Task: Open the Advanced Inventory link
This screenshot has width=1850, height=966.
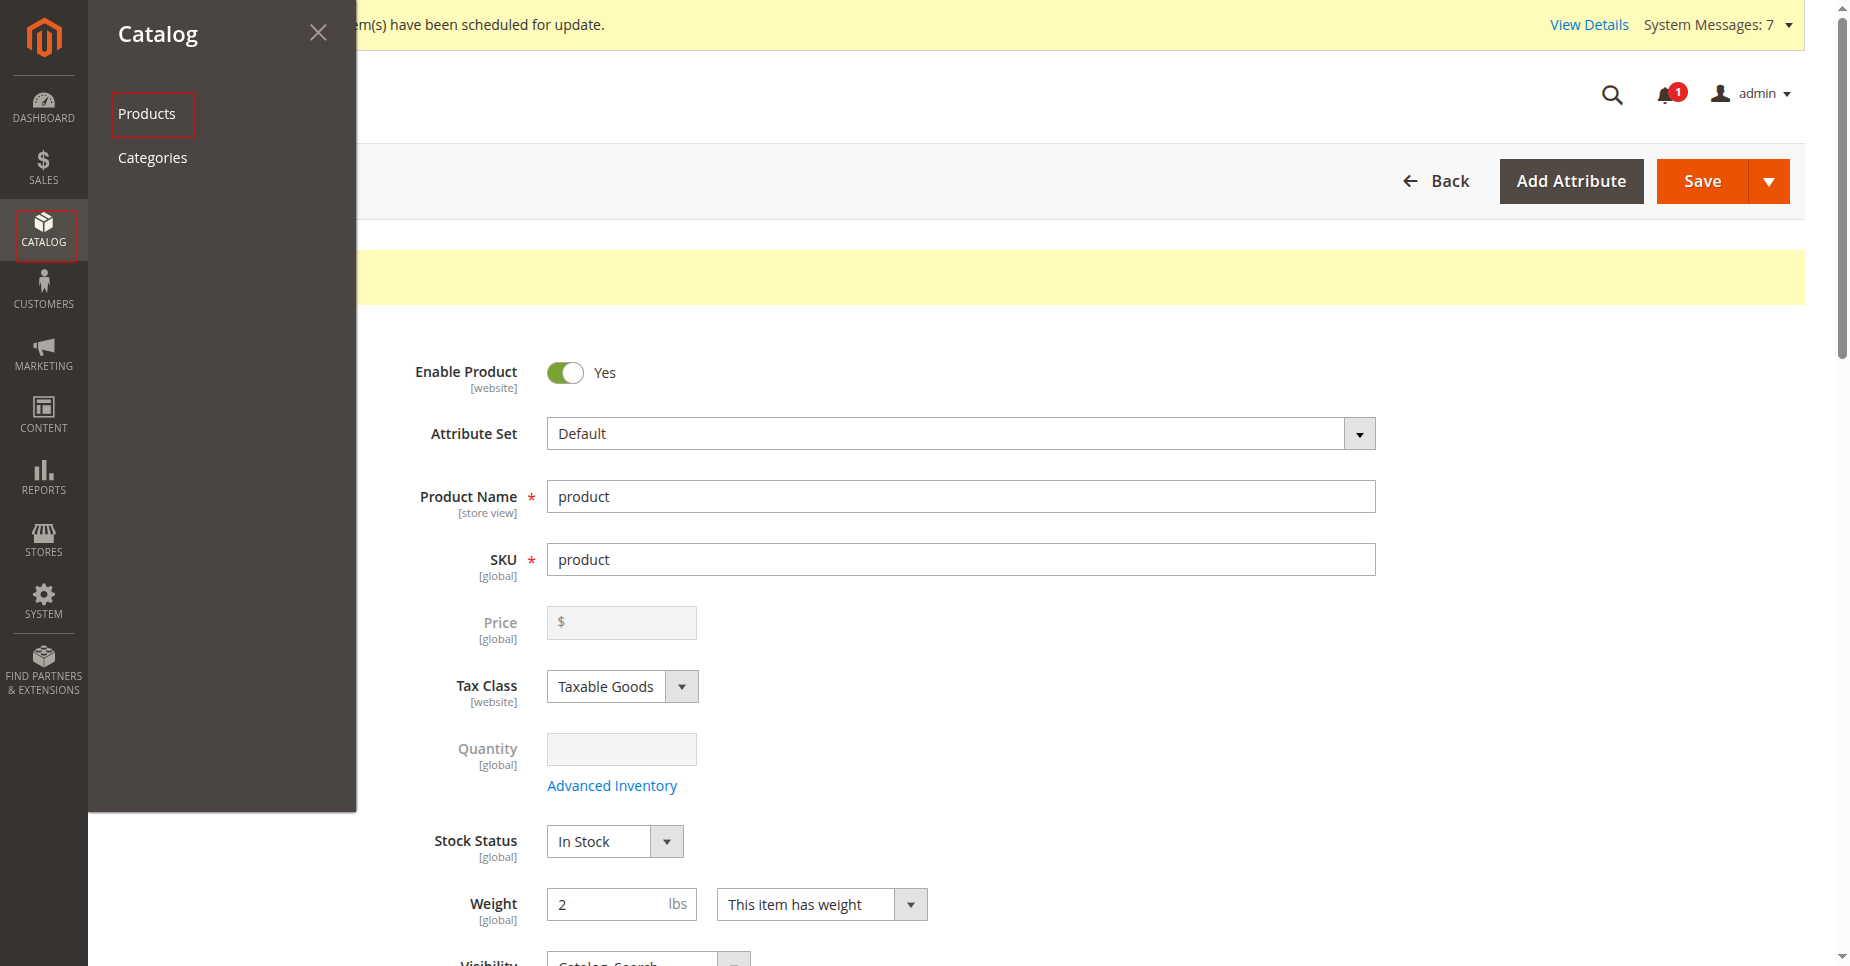Action: 612,786
